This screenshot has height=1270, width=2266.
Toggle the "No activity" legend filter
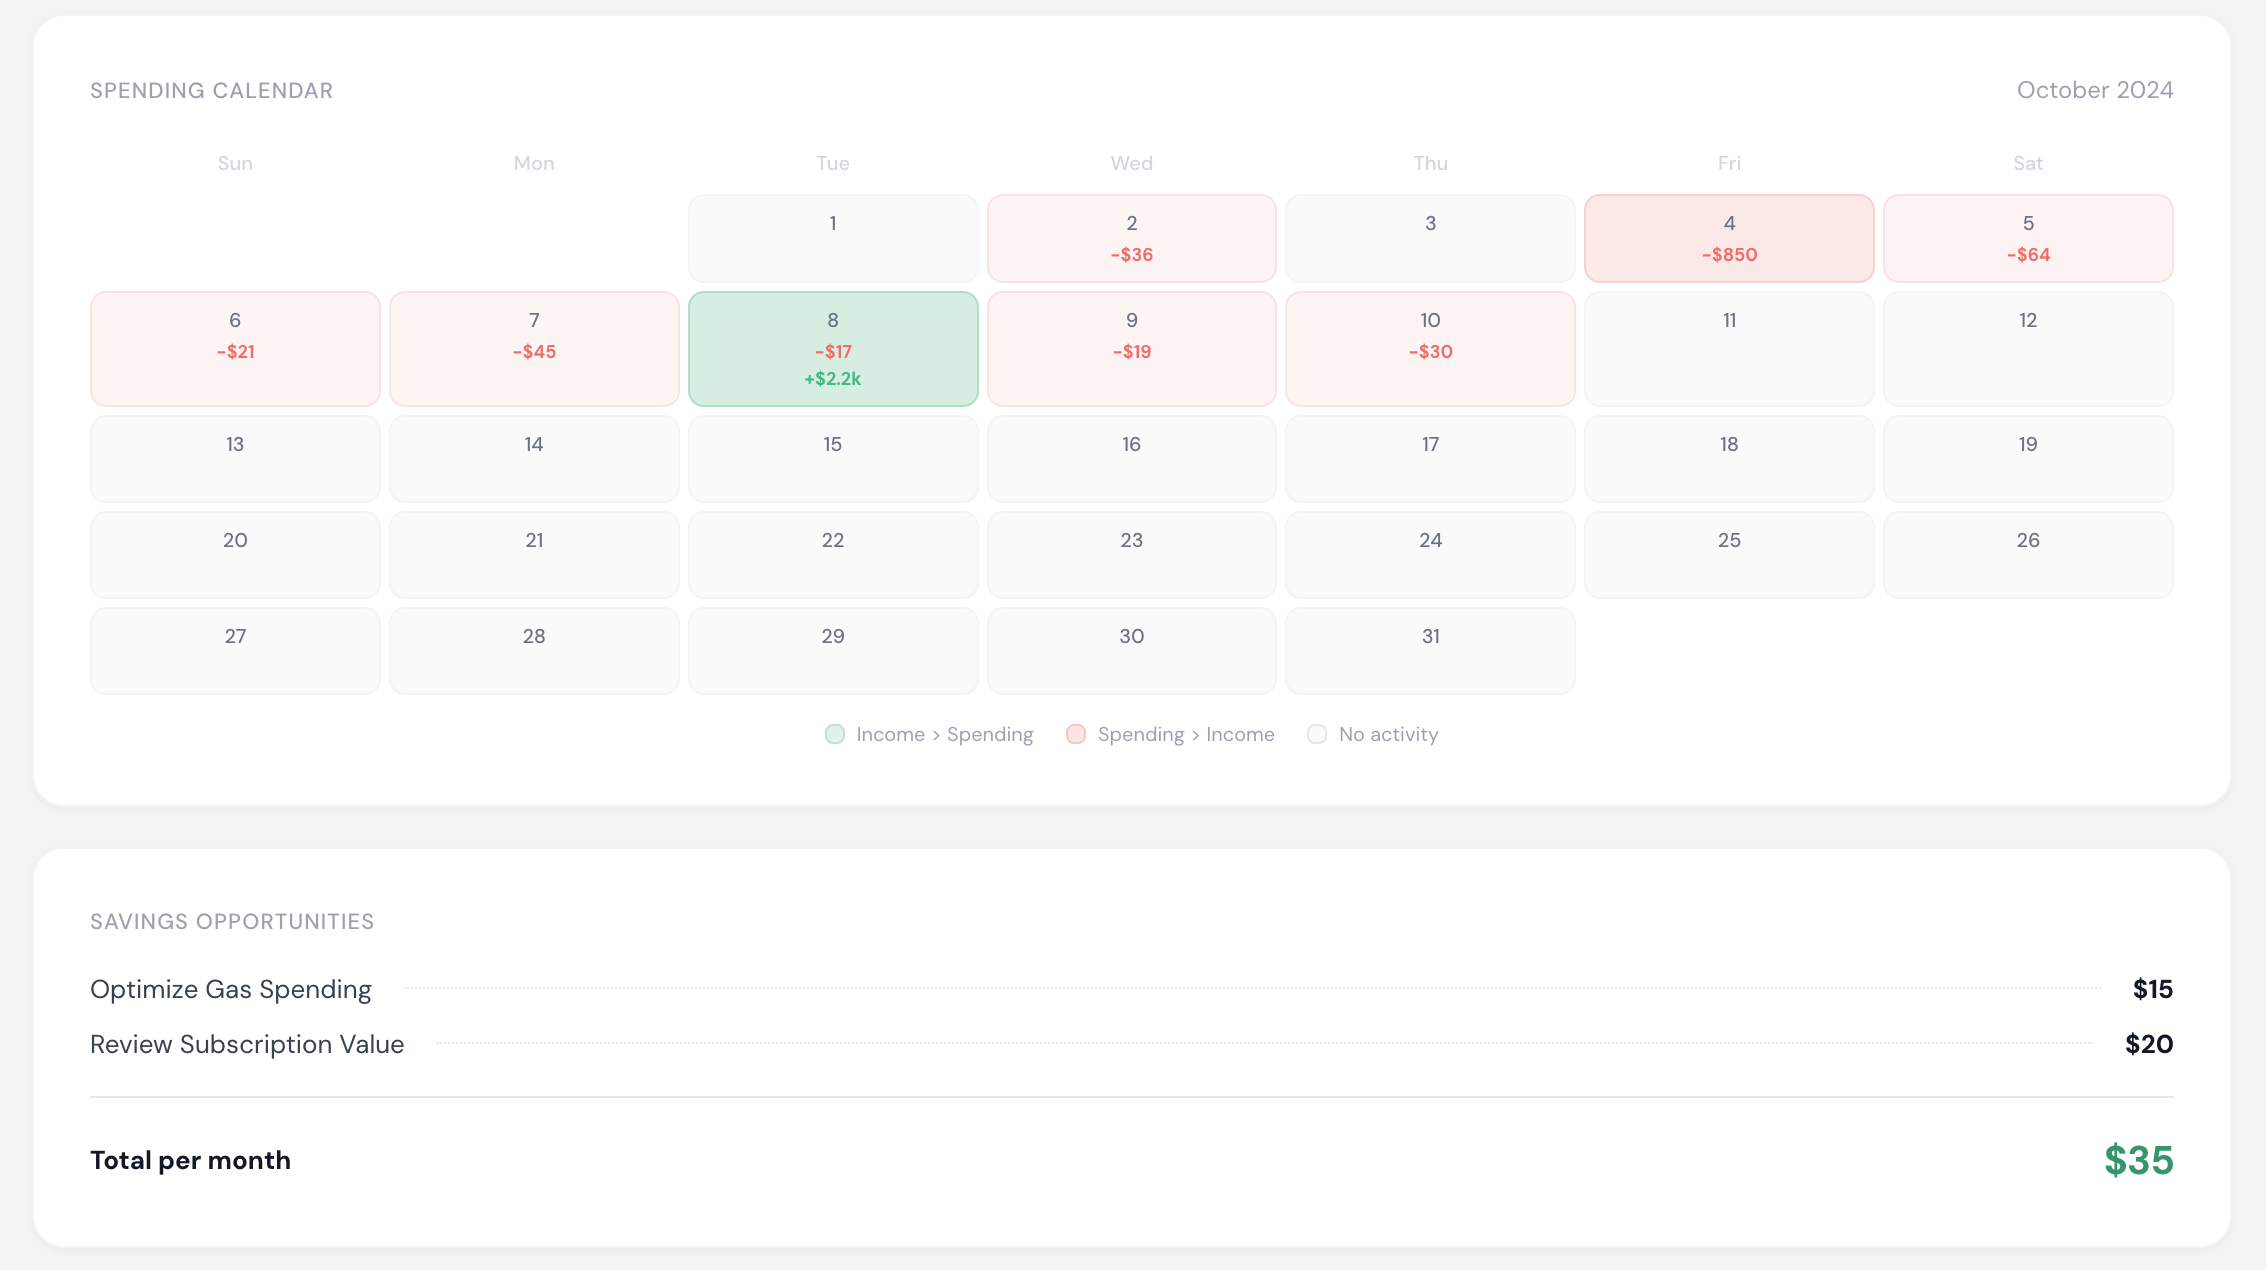[1373, 734]
